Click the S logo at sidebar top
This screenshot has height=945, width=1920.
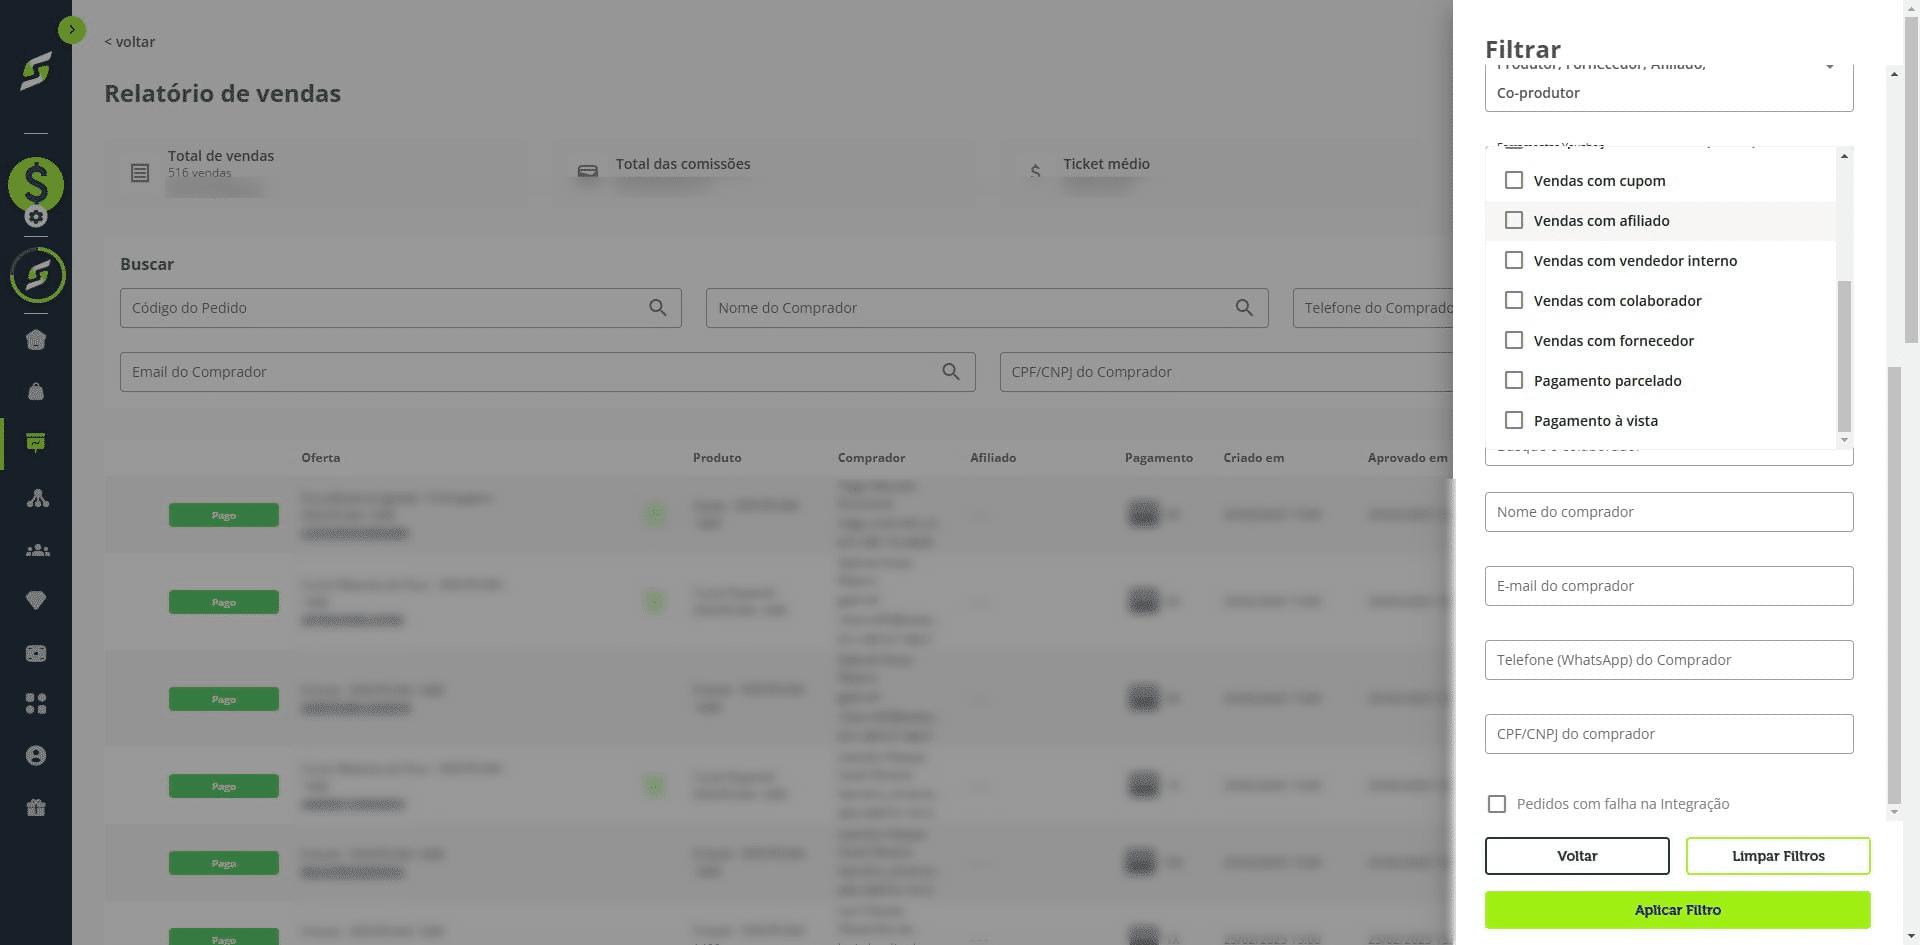tap(36, 73)
